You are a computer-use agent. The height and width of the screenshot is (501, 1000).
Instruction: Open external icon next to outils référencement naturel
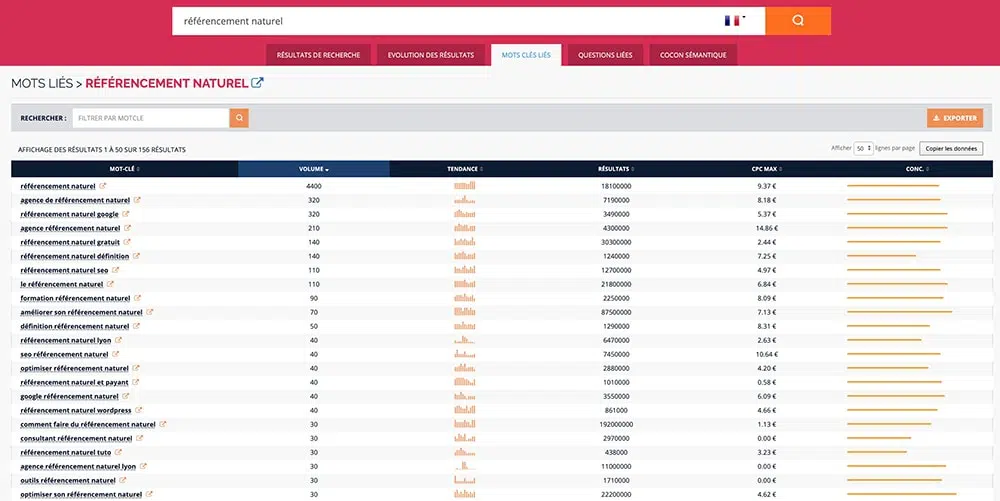click(x=123, y=480)
